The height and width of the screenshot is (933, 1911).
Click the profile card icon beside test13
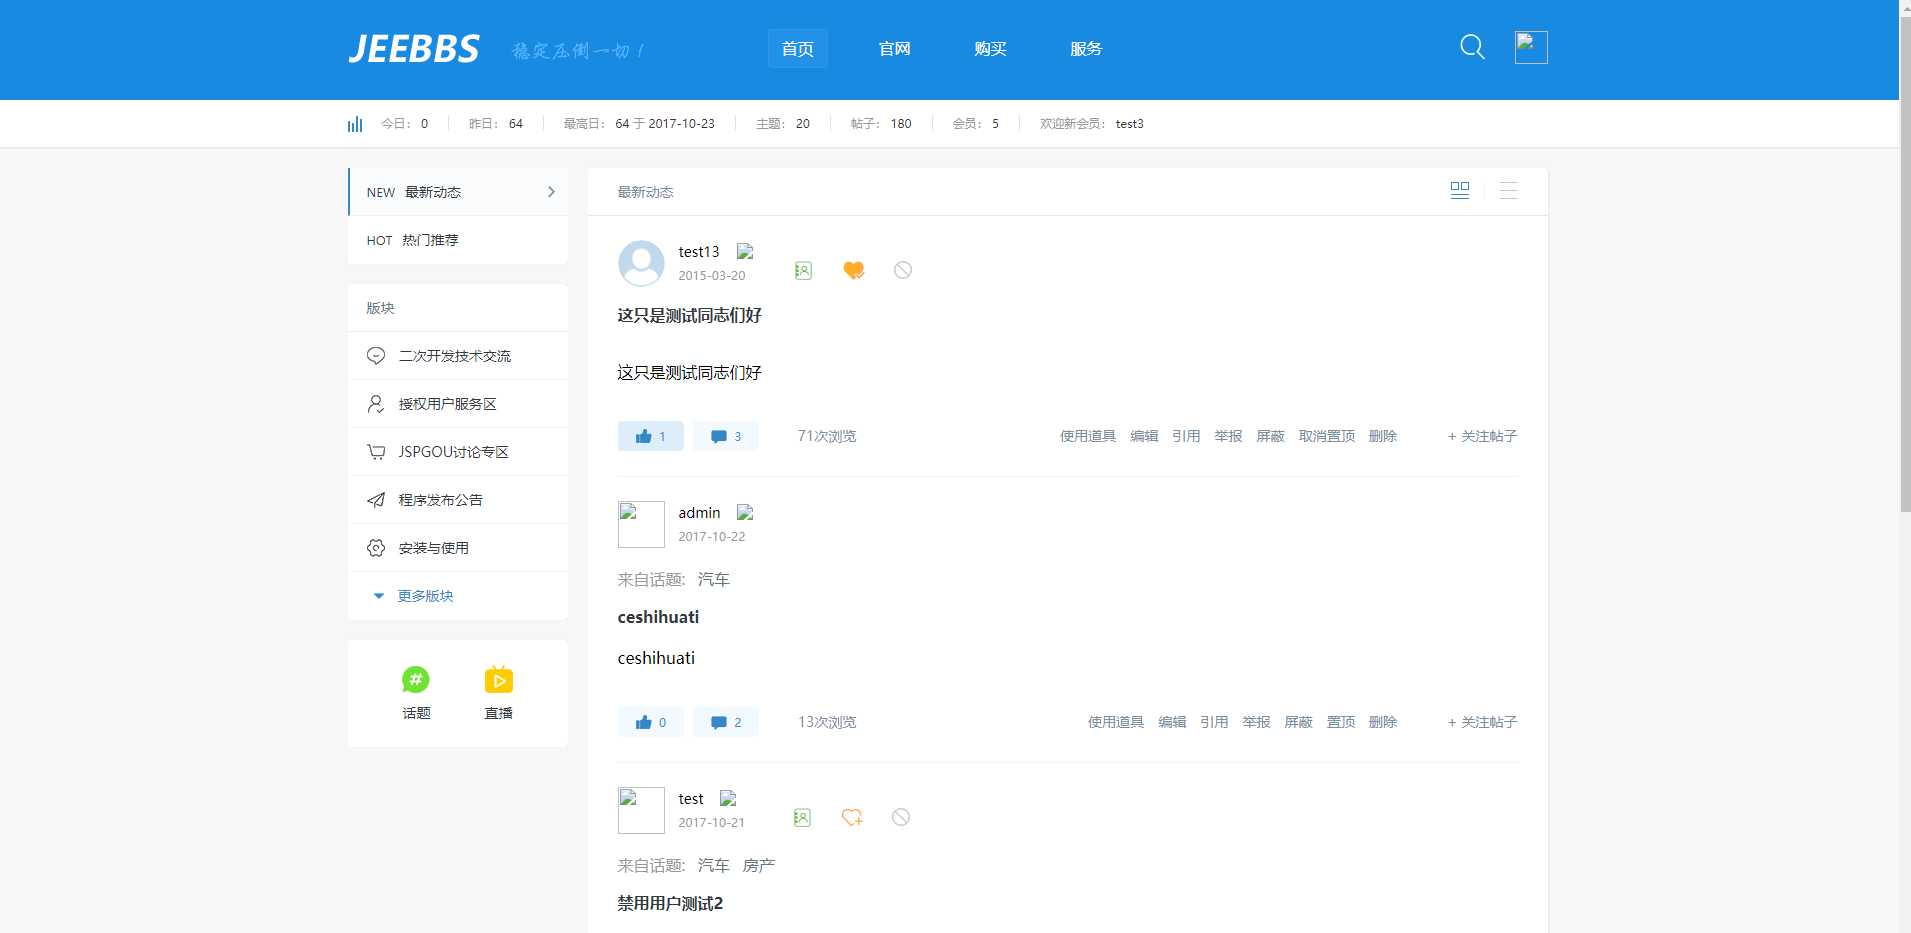point(803,270)
